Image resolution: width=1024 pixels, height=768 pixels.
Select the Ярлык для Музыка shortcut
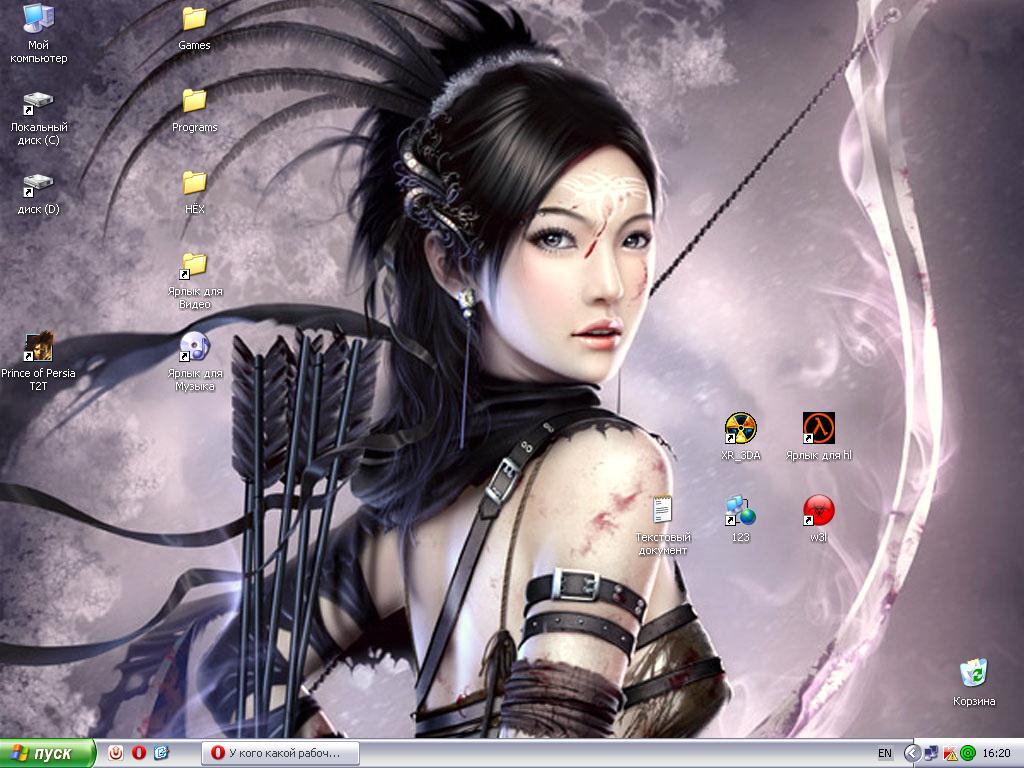(194, 347)
